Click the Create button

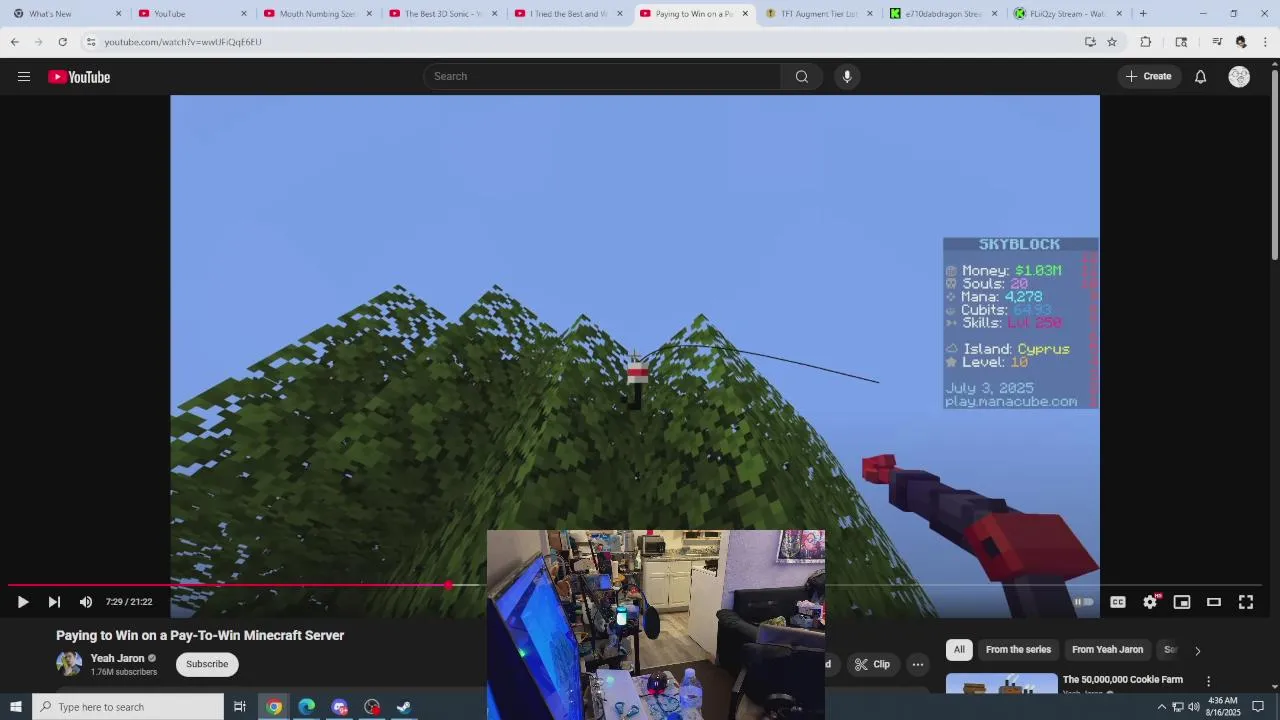(1148, 77)
